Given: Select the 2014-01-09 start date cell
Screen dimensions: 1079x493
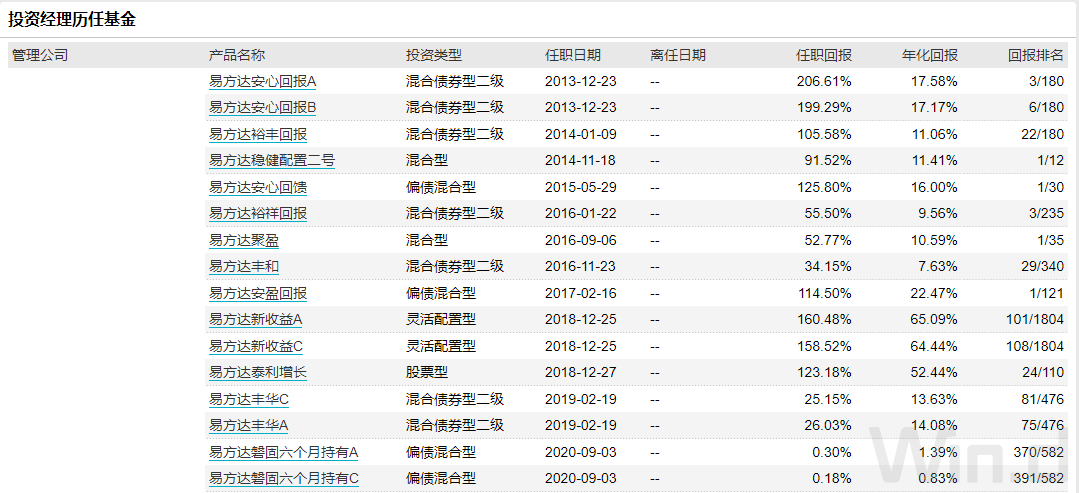Looking at the screenshot, I should click(581, 134).
